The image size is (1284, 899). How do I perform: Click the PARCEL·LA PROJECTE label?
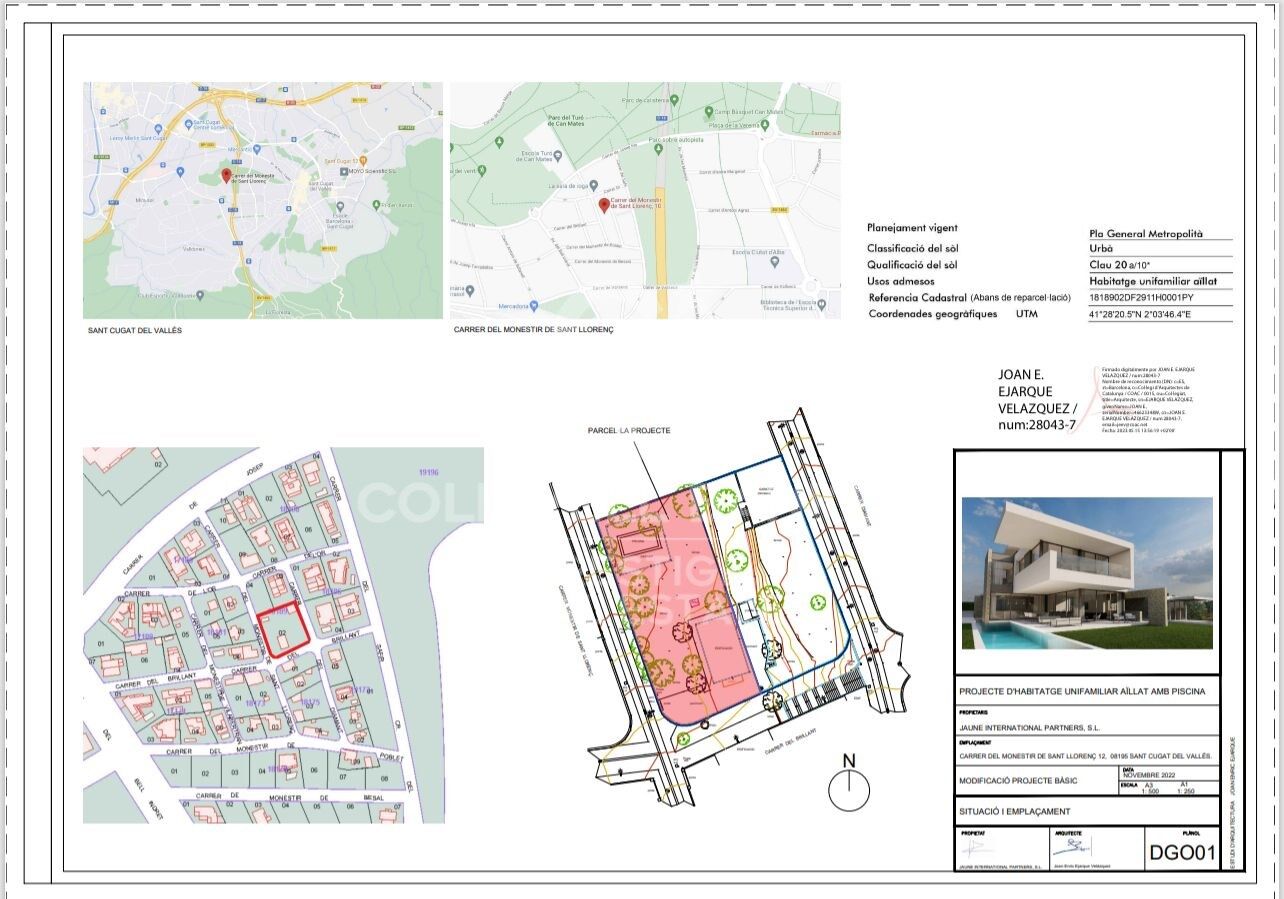[629, 431]
